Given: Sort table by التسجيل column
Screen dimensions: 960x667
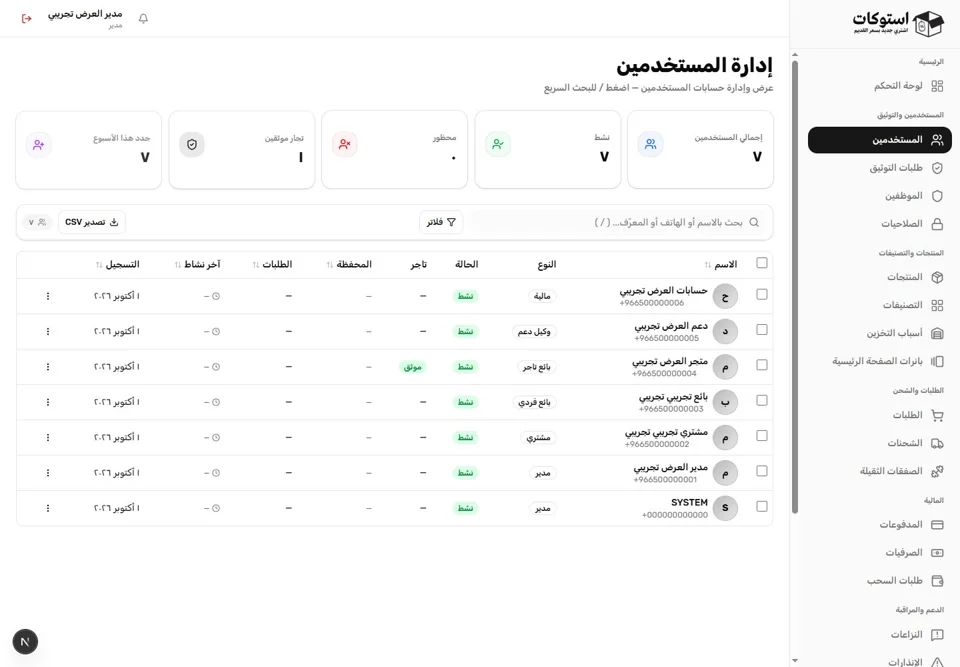Looking at the screenshot, I should pyautogui.click(x=118, y=265).
